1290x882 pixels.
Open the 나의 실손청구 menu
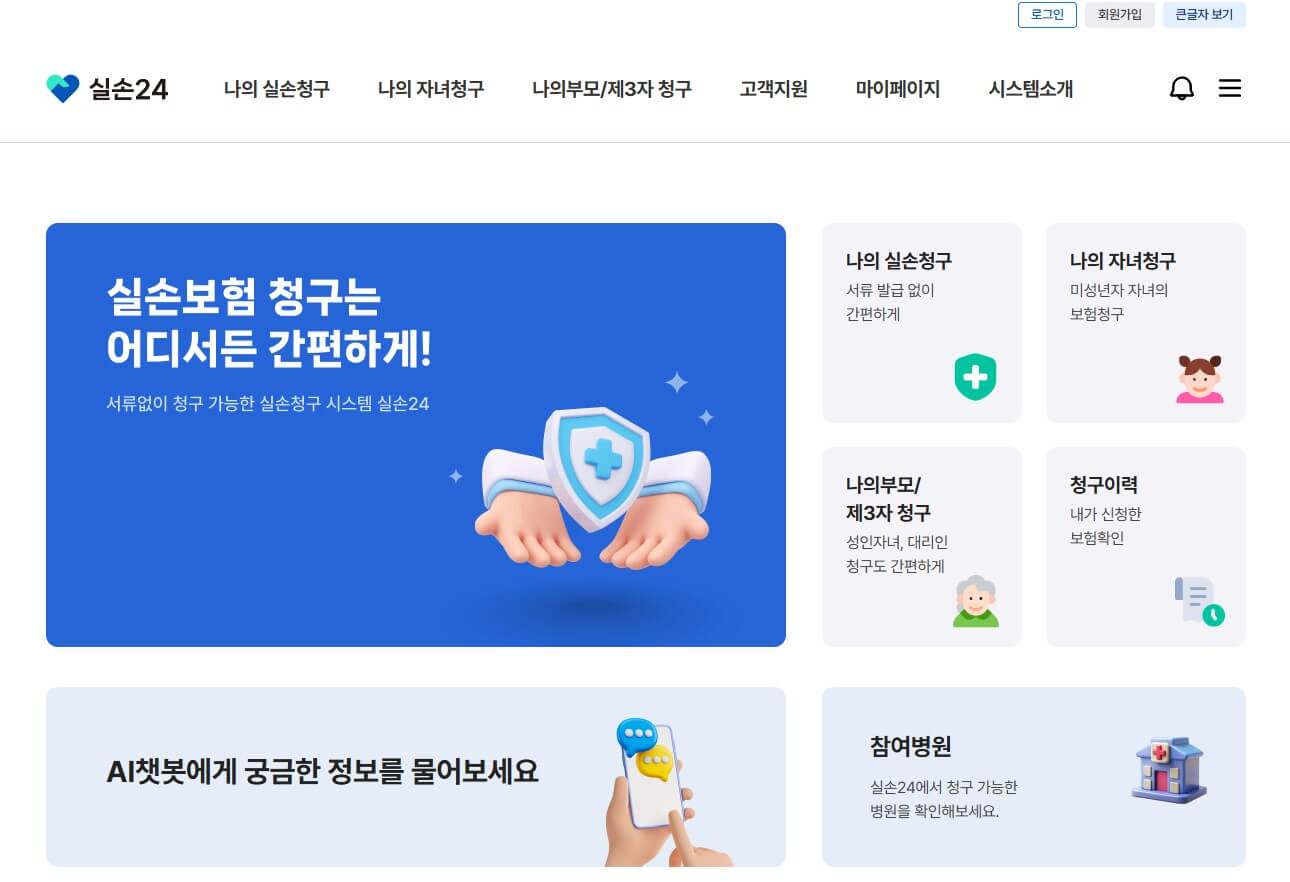click(277, 89)
